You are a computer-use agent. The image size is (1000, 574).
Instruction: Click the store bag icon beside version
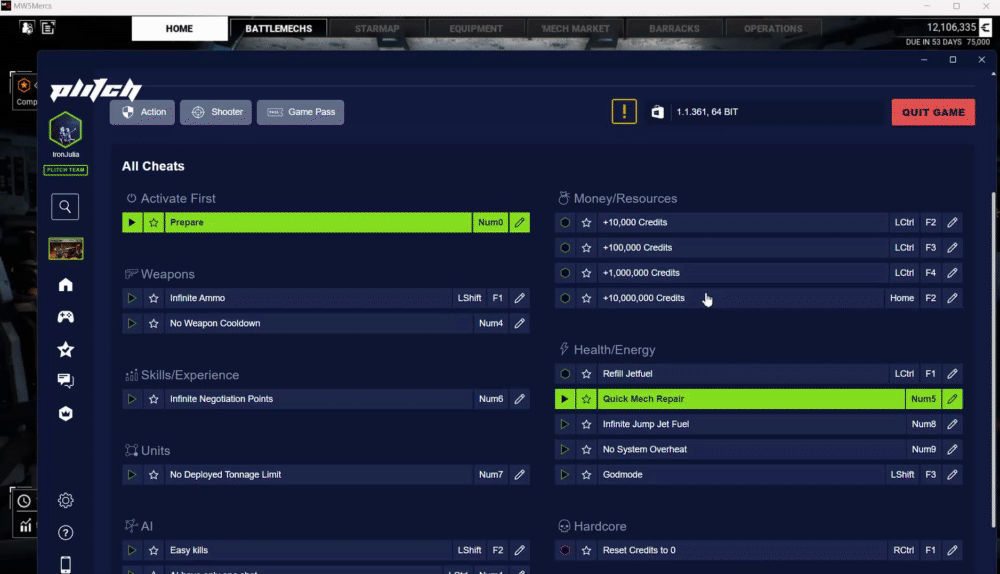tap(658, 112)
